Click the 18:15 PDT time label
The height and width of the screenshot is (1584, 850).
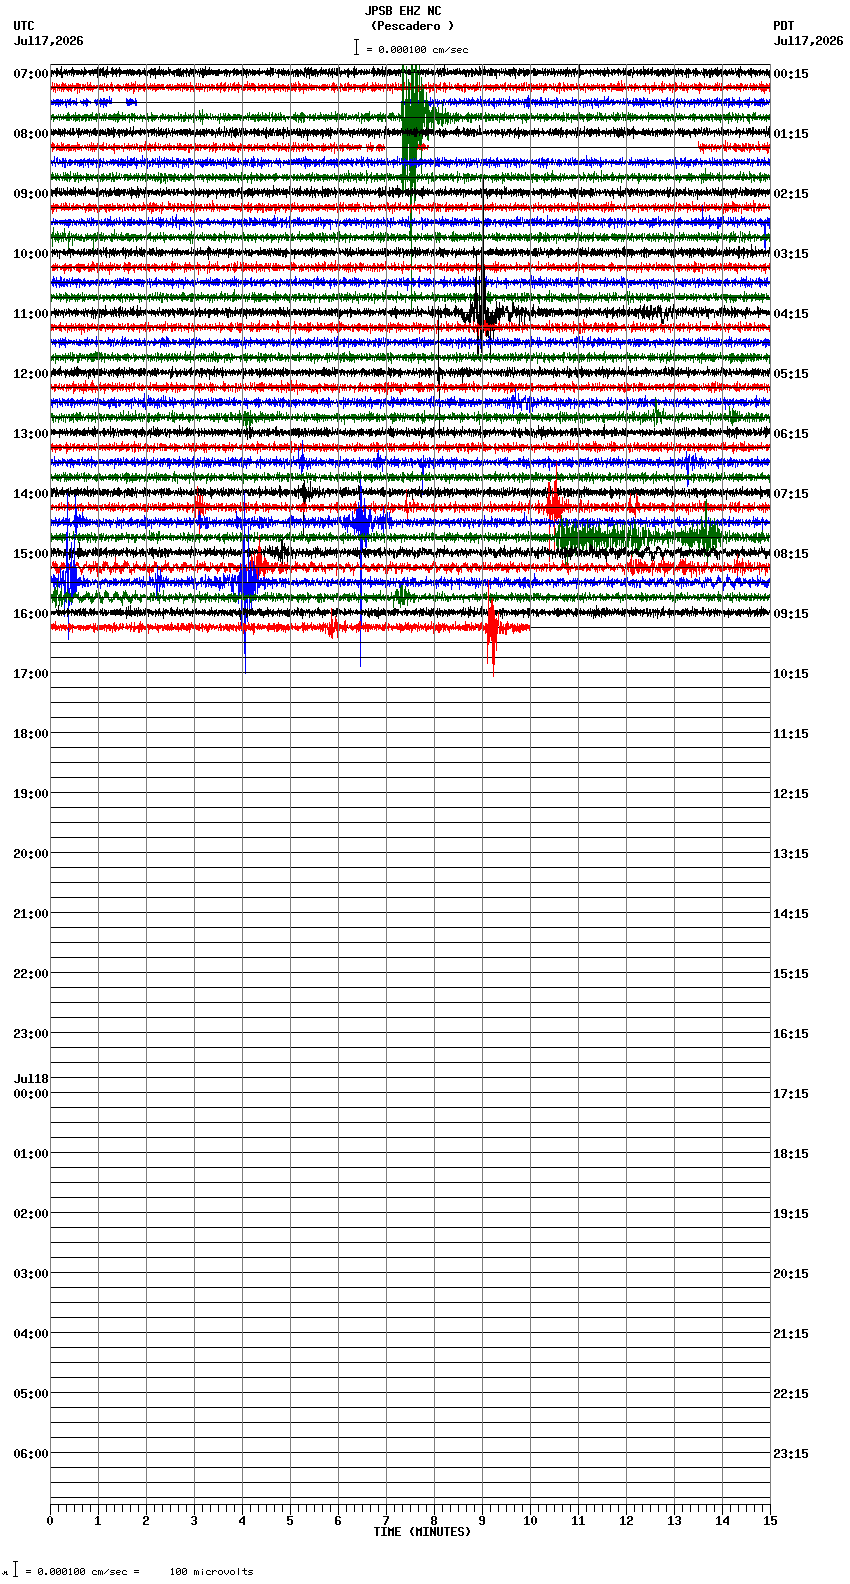click(x=791, y=1154)
